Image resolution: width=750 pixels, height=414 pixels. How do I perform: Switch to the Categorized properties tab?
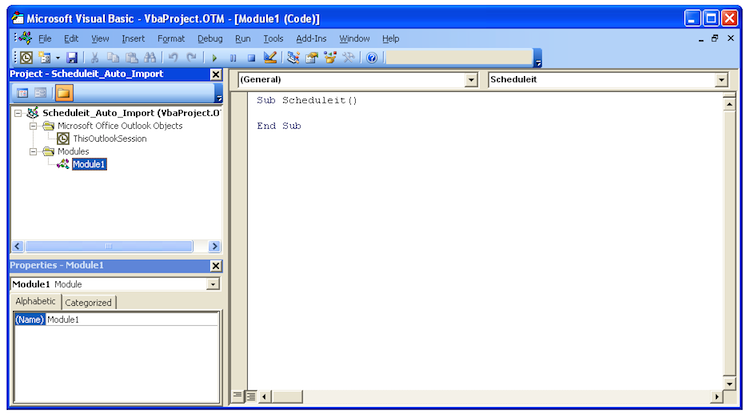tap(88, 303)
